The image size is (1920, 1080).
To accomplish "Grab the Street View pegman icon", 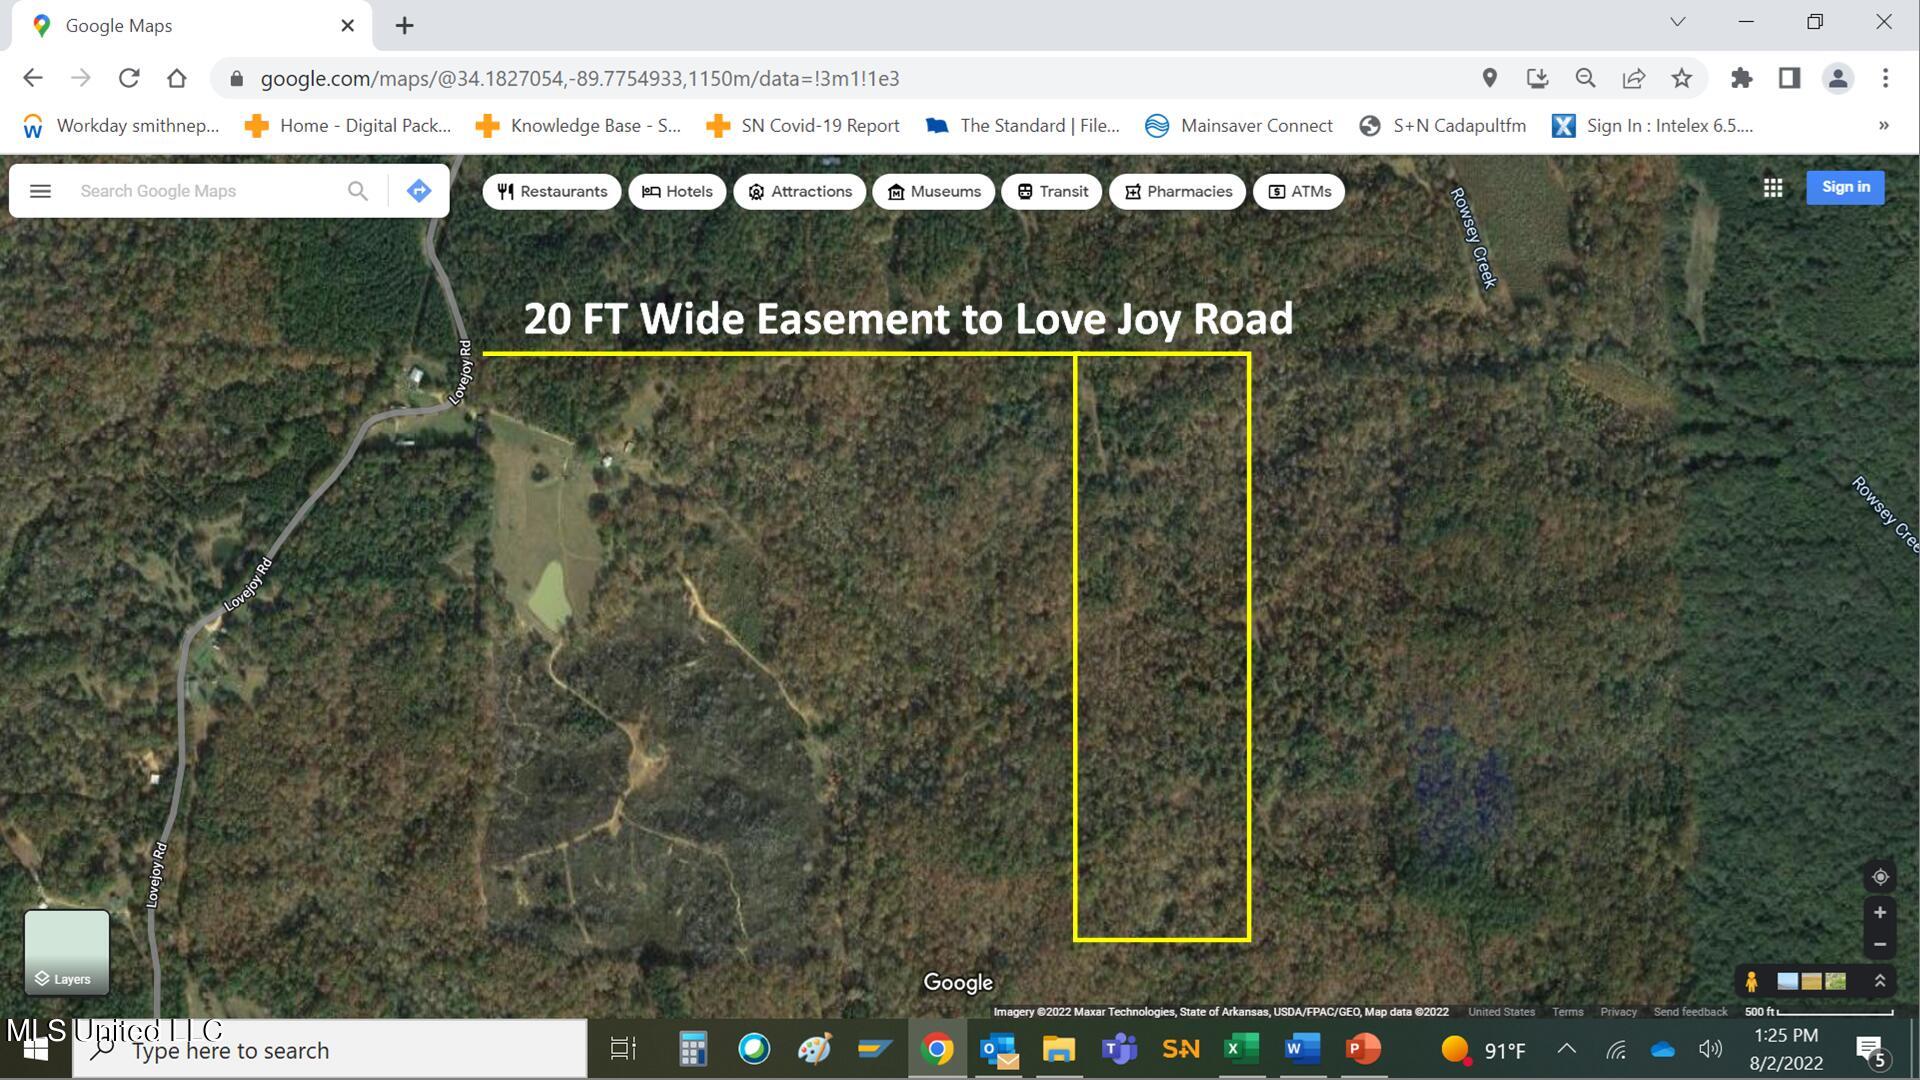I will [1751, 982].
